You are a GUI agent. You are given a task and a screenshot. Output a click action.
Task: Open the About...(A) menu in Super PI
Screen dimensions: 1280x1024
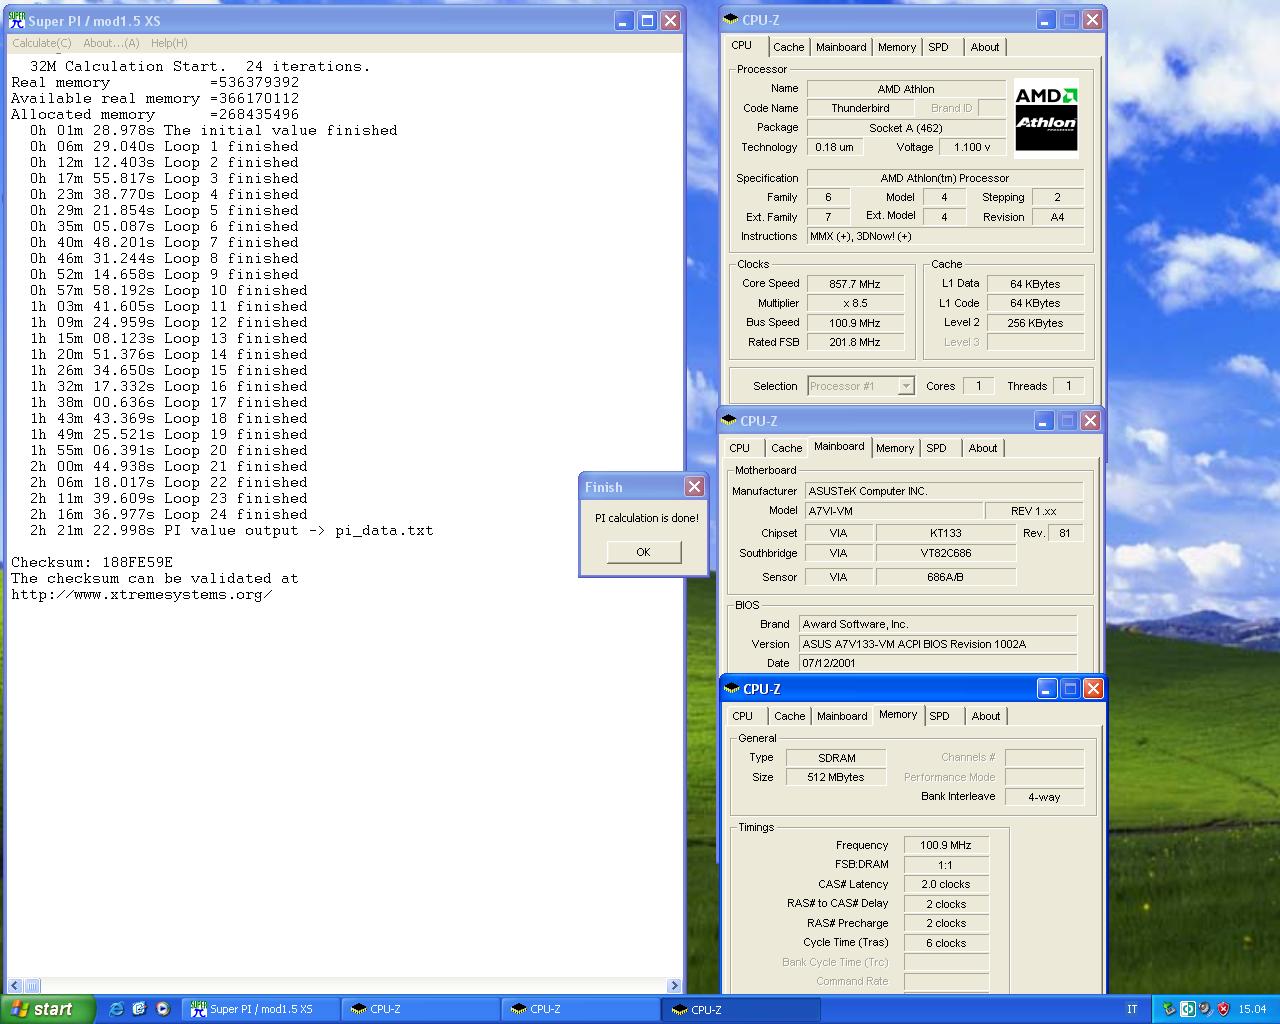click(x=111, y=43)
